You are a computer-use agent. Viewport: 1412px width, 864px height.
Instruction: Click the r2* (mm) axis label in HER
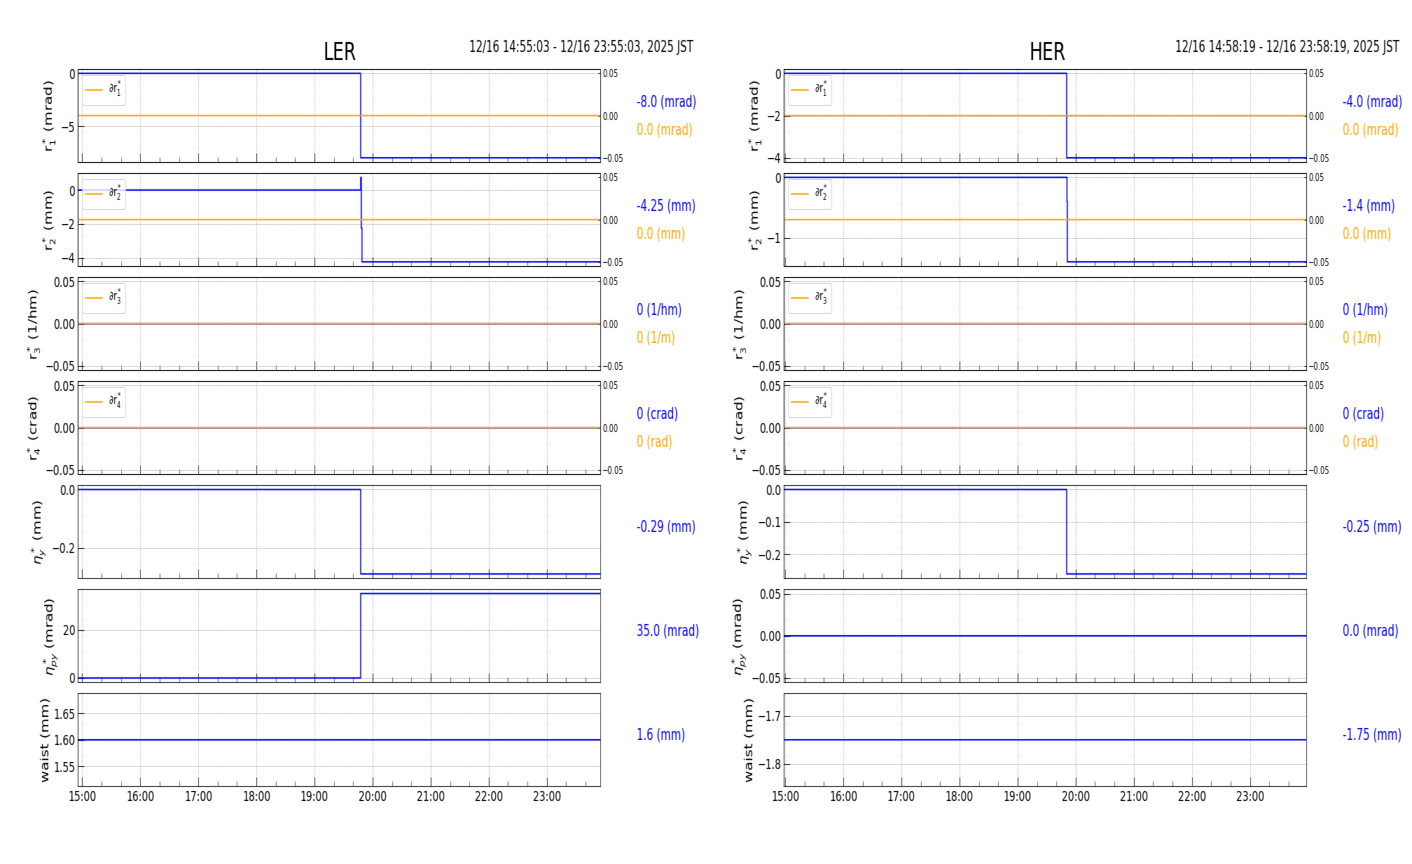[753, 220]
